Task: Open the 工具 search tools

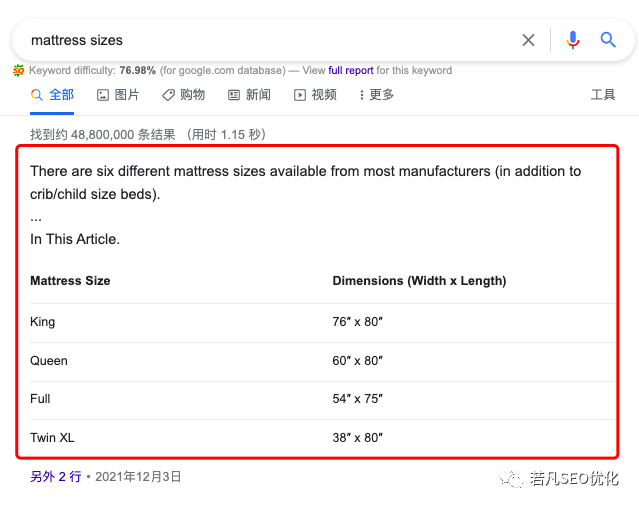Action: pyautogui.click(x=603, y=95)
